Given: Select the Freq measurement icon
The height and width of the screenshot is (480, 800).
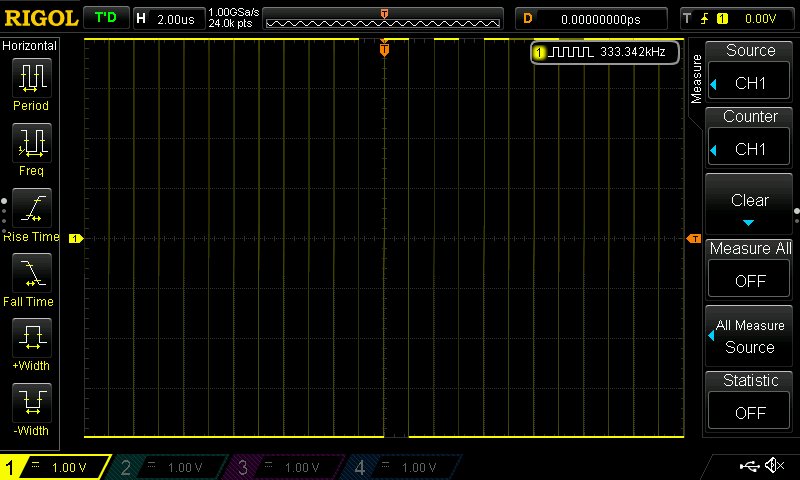Looking at the screenshot, I should (x=31, y=143).
